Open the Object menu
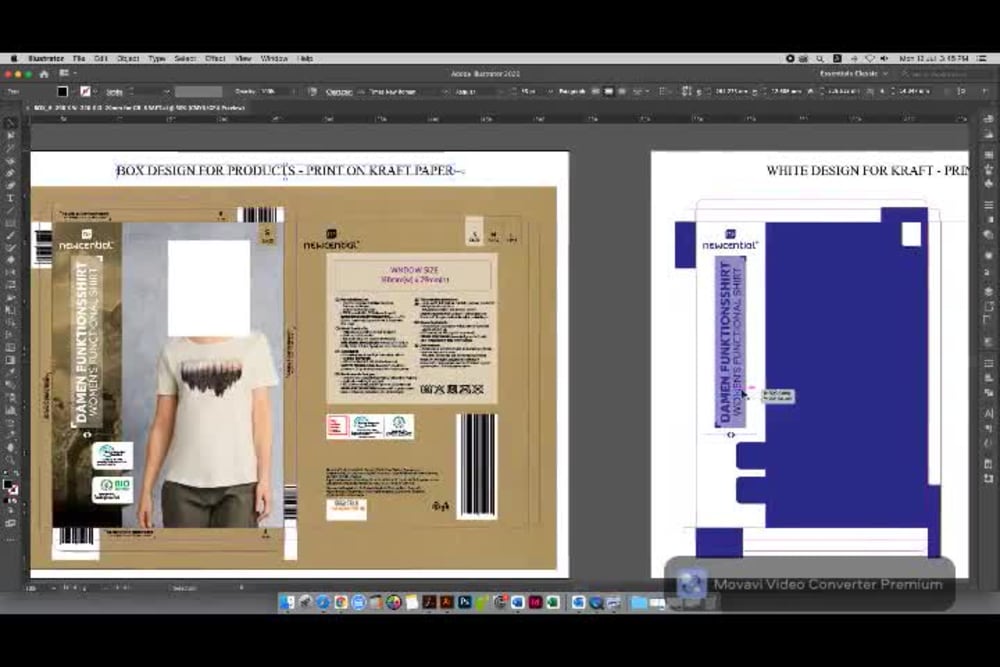 128,59
